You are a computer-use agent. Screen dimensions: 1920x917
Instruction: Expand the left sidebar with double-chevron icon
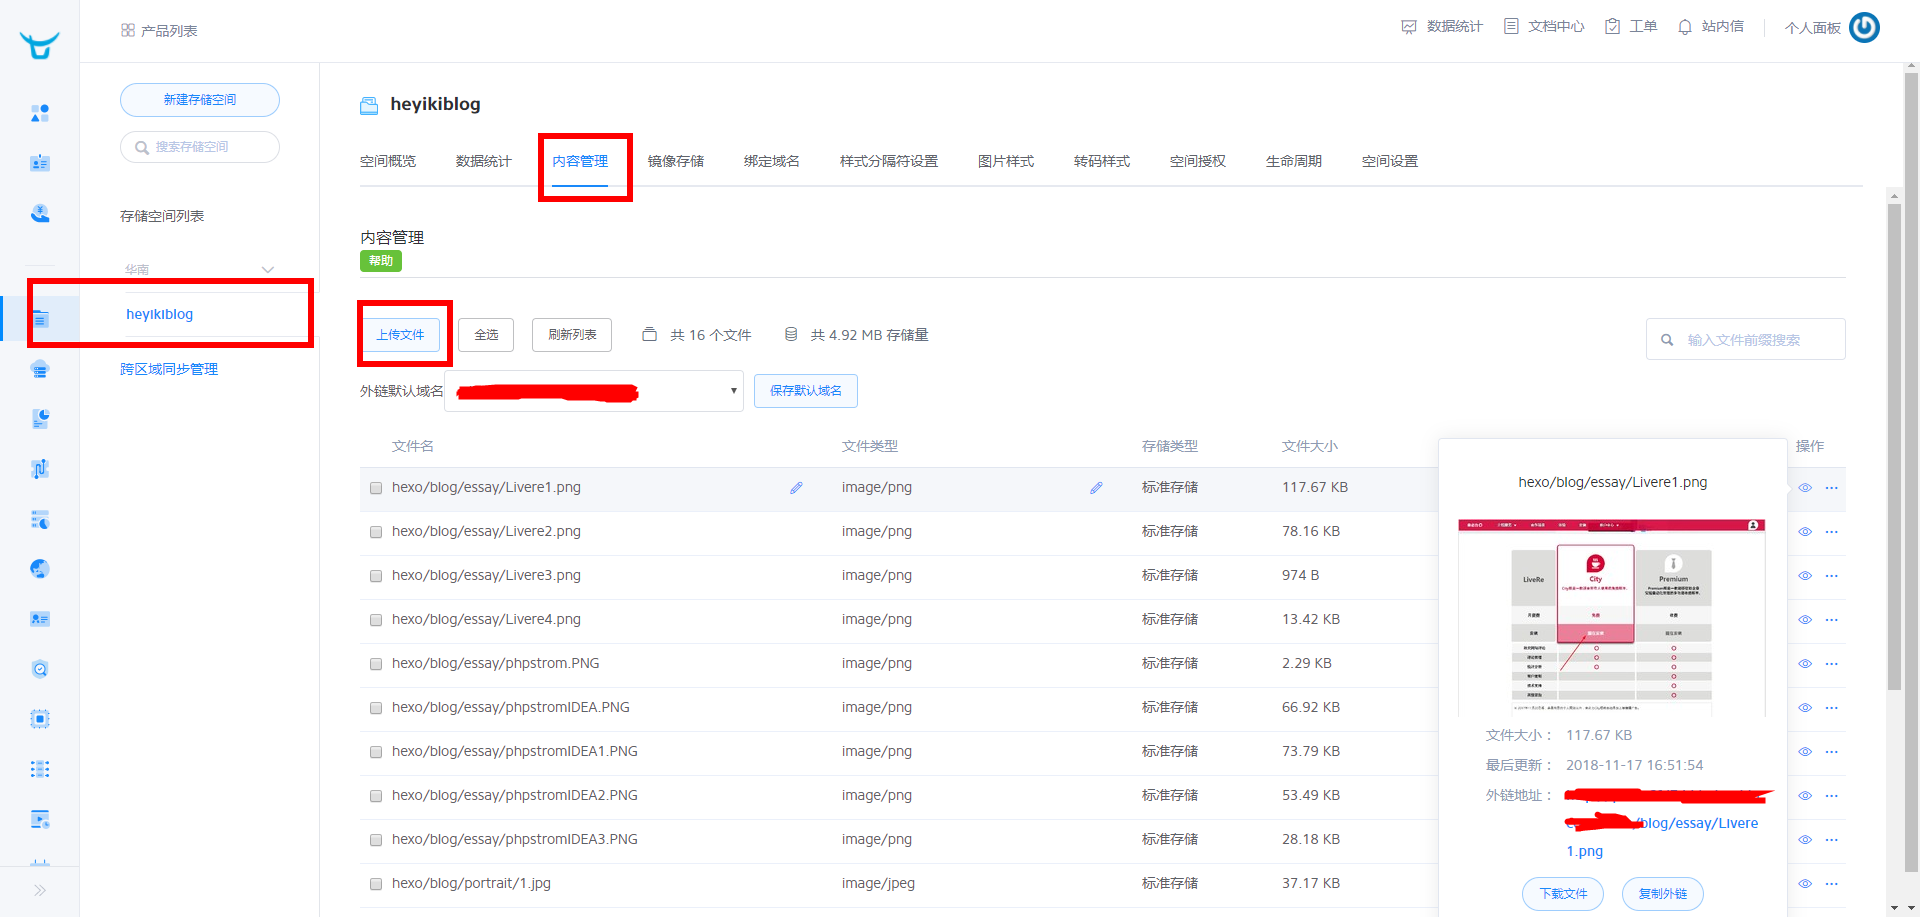[x=40, y=890]
